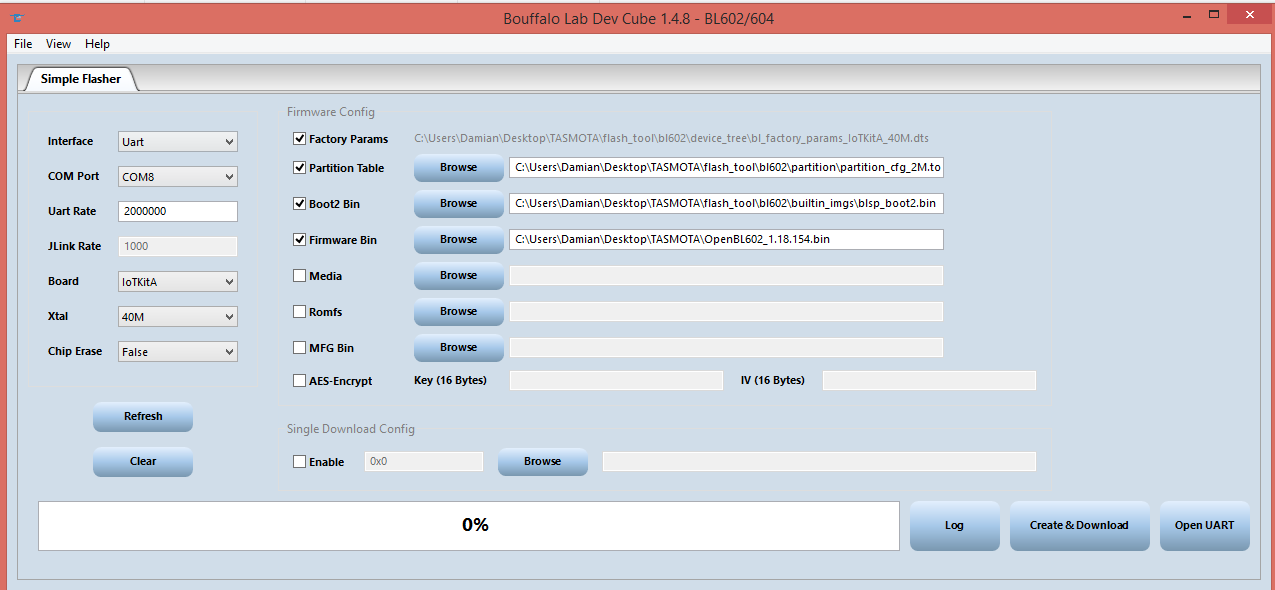Click Browse for Boot2 Bin
The height and width of the screenshot is (590, 1275).
coord(458,204)
